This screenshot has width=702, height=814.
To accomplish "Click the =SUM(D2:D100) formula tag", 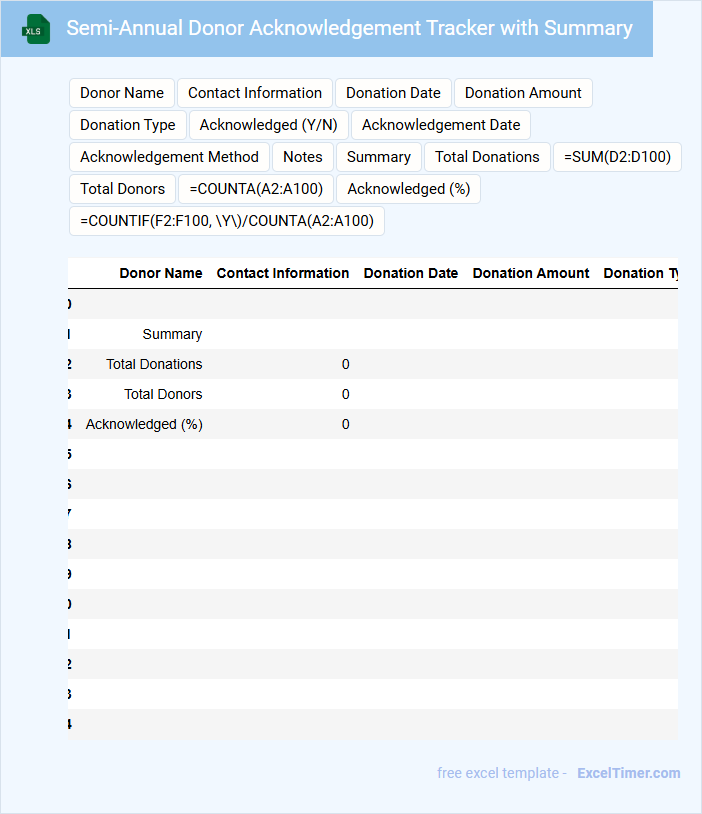I will pyautogui.click(x=617, y=157).
